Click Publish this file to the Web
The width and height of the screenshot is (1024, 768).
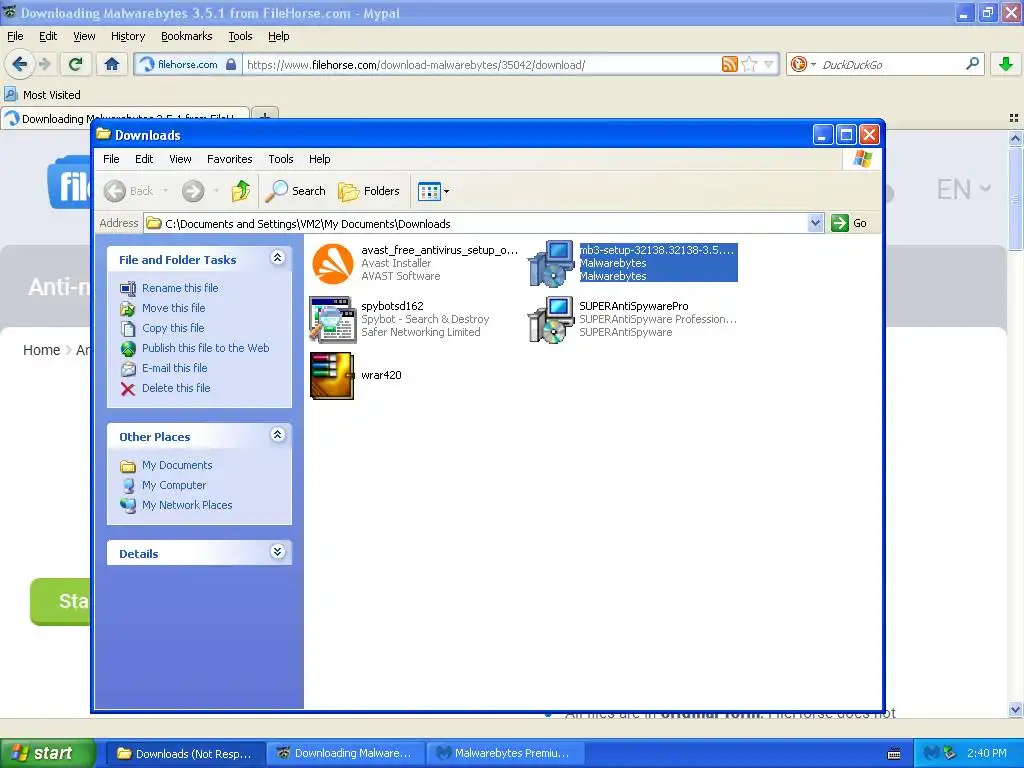click(206, 348)
